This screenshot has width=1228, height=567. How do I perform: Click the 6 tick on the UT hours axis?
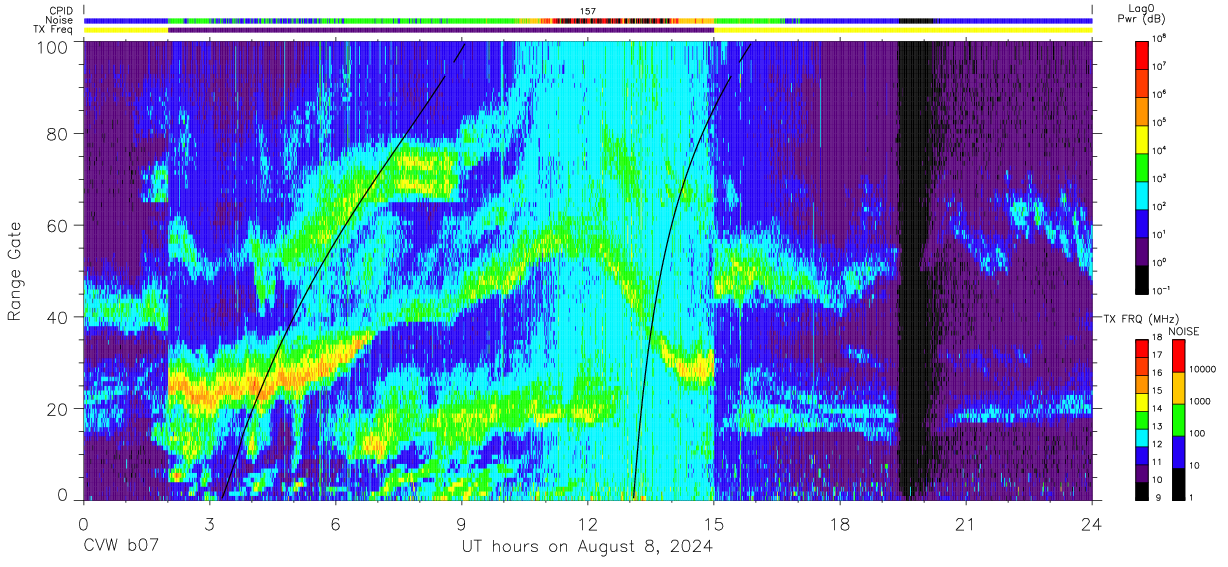tap(336, 523)
